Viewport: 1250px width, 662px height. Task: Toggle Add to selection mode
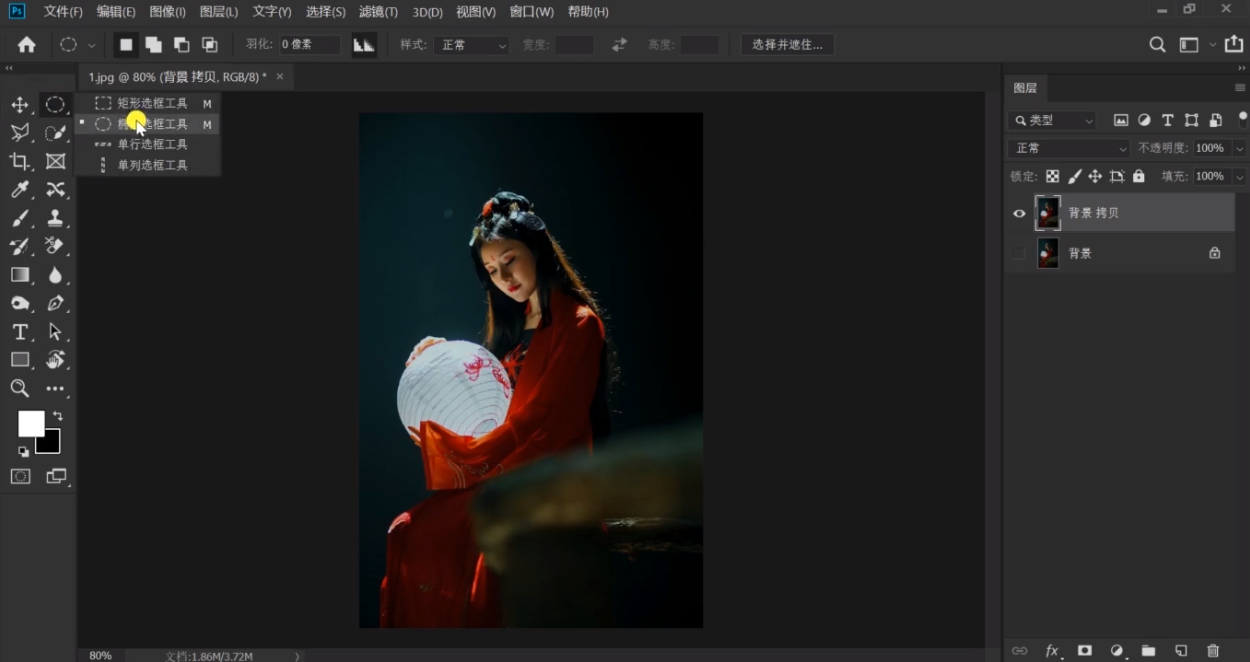[153, 45]
